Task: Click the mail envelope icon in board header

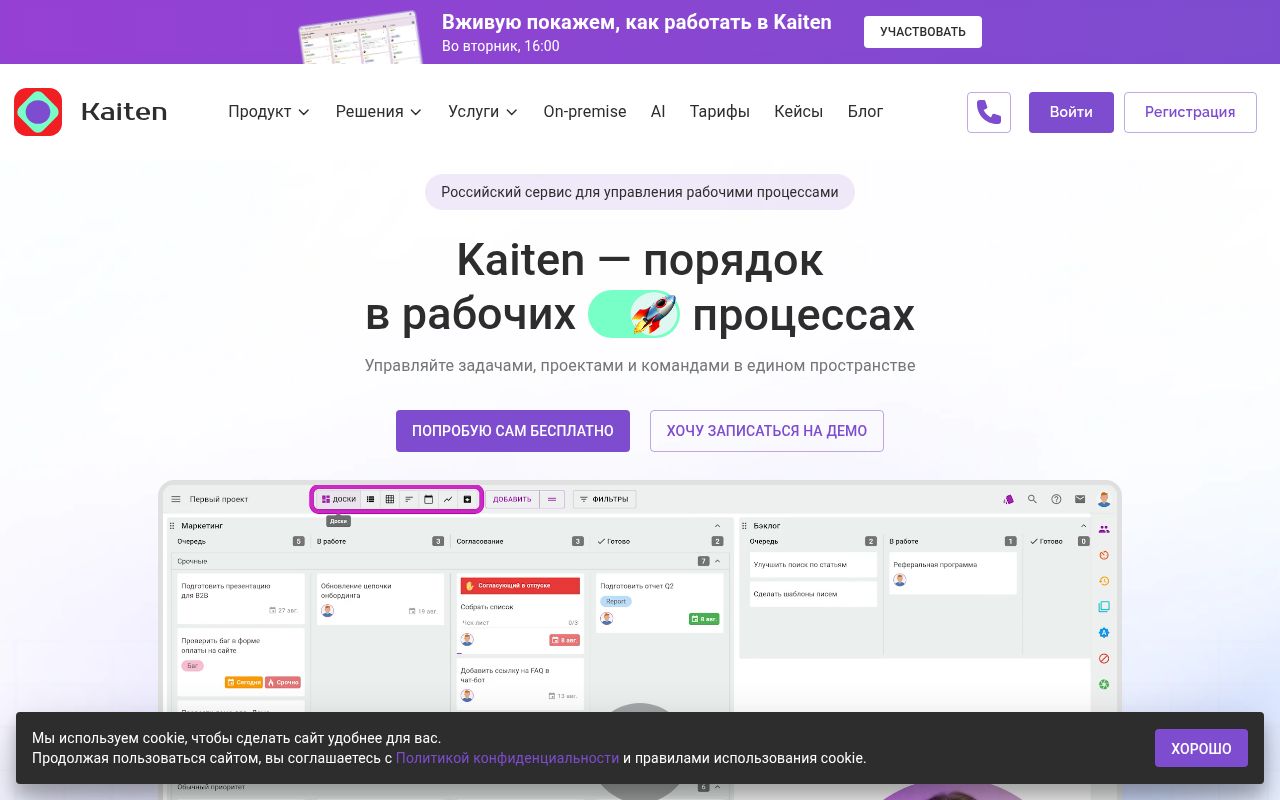Action: coord(1080,499)
